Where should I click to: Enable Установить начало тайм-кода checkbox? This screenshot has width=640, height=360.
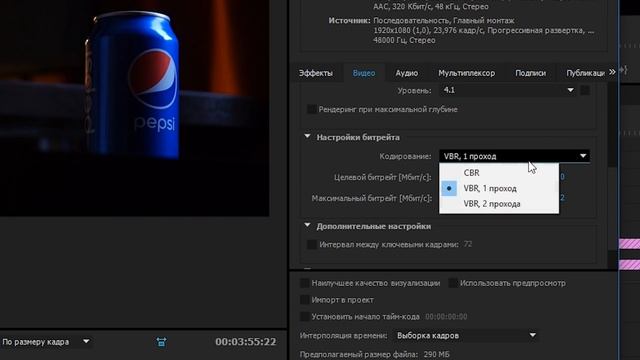click(x=304, y=316)
